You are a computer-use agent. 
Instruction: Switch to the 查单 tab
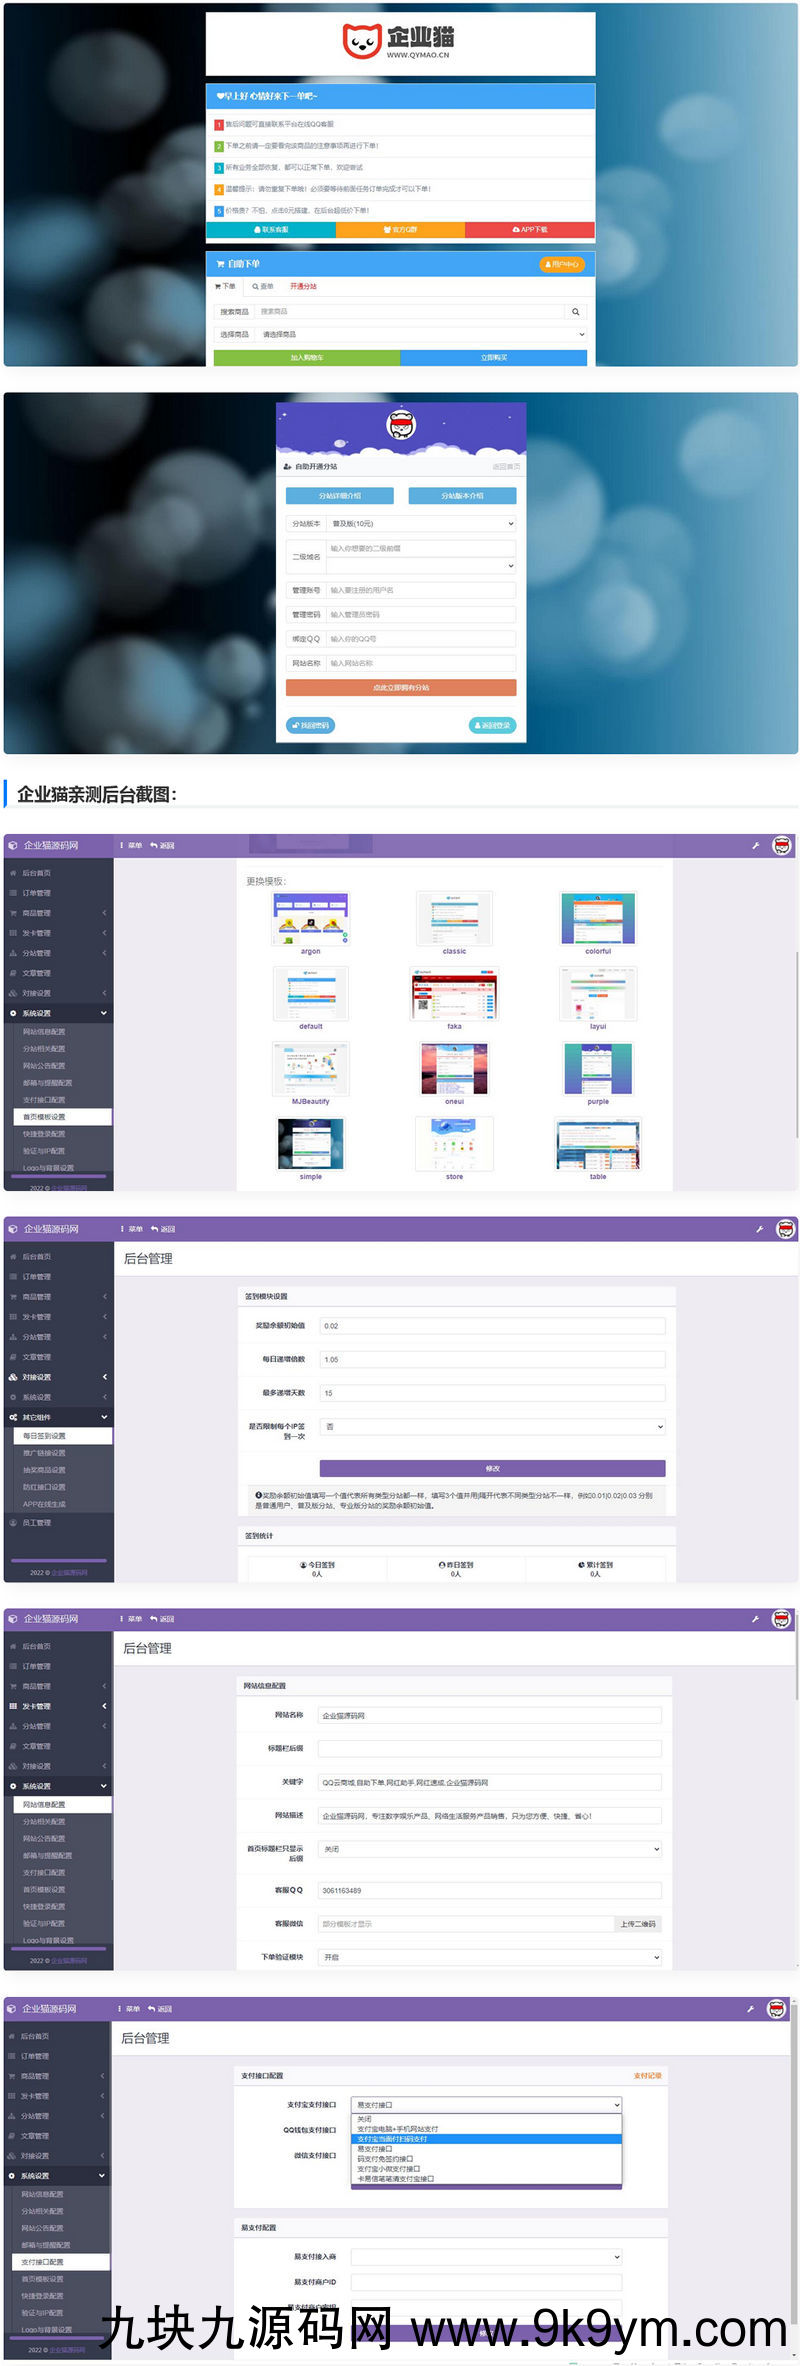[x=263, y=287]
